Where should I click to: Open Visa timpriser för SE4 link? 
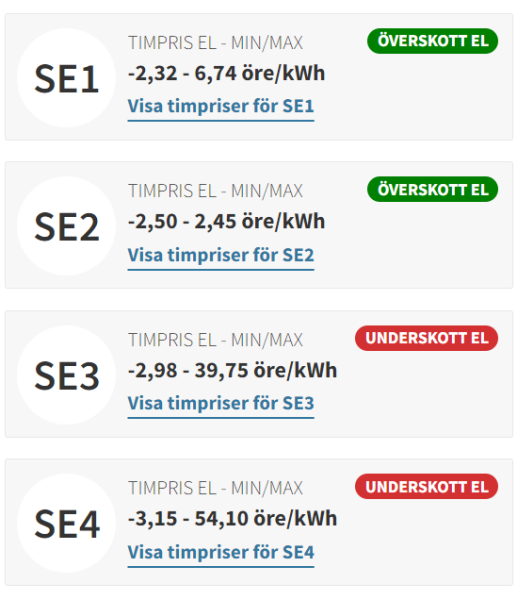point(221,553)
